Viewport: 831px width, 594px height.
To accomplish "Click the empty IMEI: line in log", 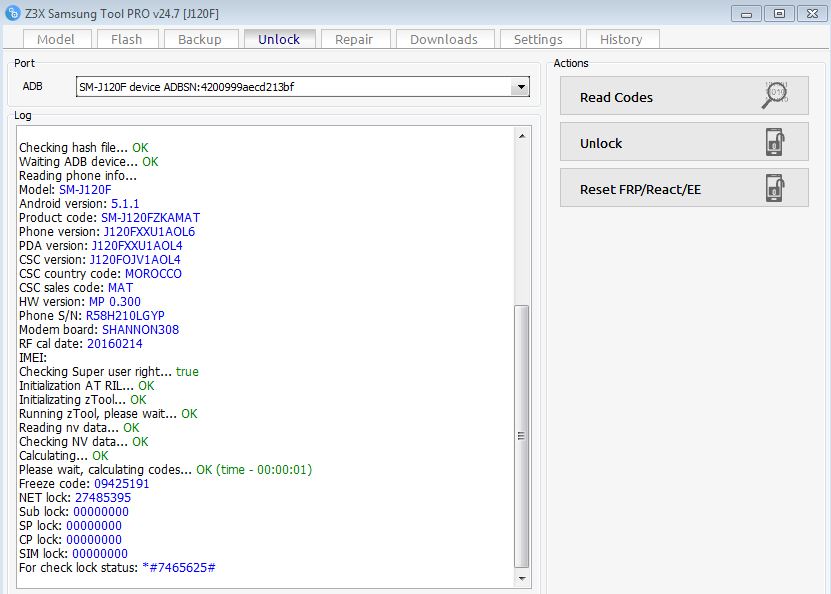I will 33,358.
